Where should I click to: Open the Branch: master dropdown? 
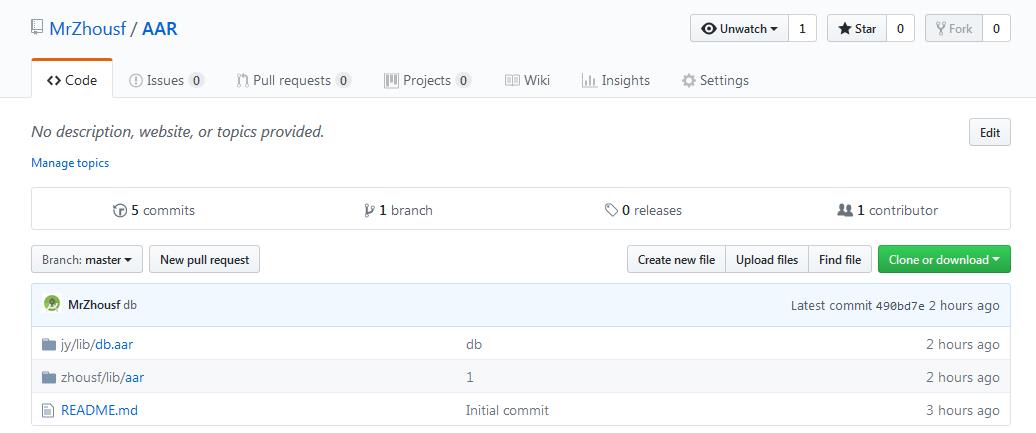coord(87,260)
